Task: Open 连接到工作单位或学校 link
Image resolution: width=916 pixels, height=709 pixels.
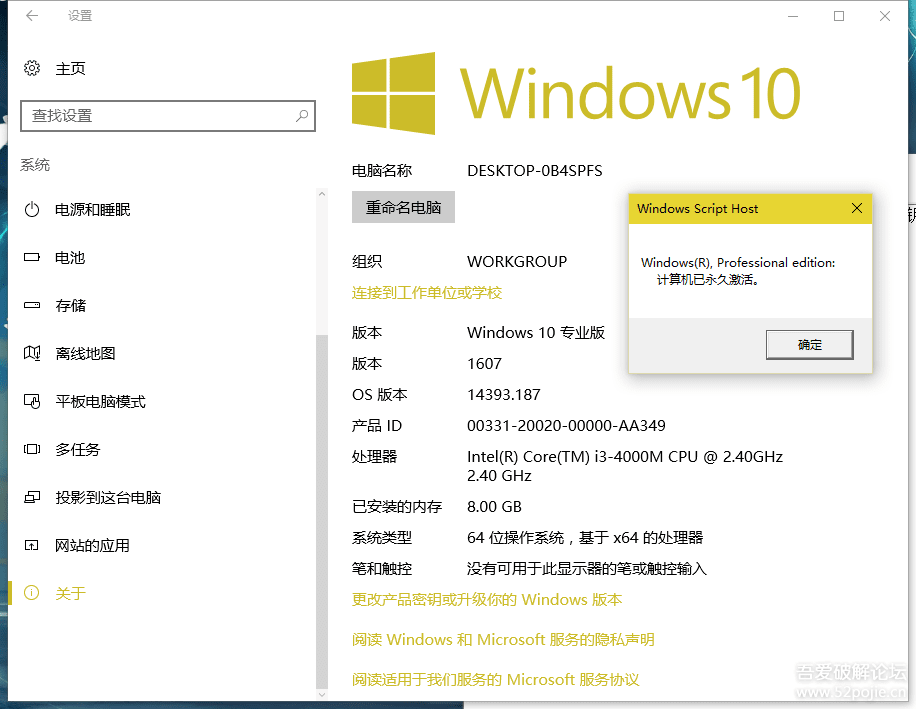Action: click(427, 293)
